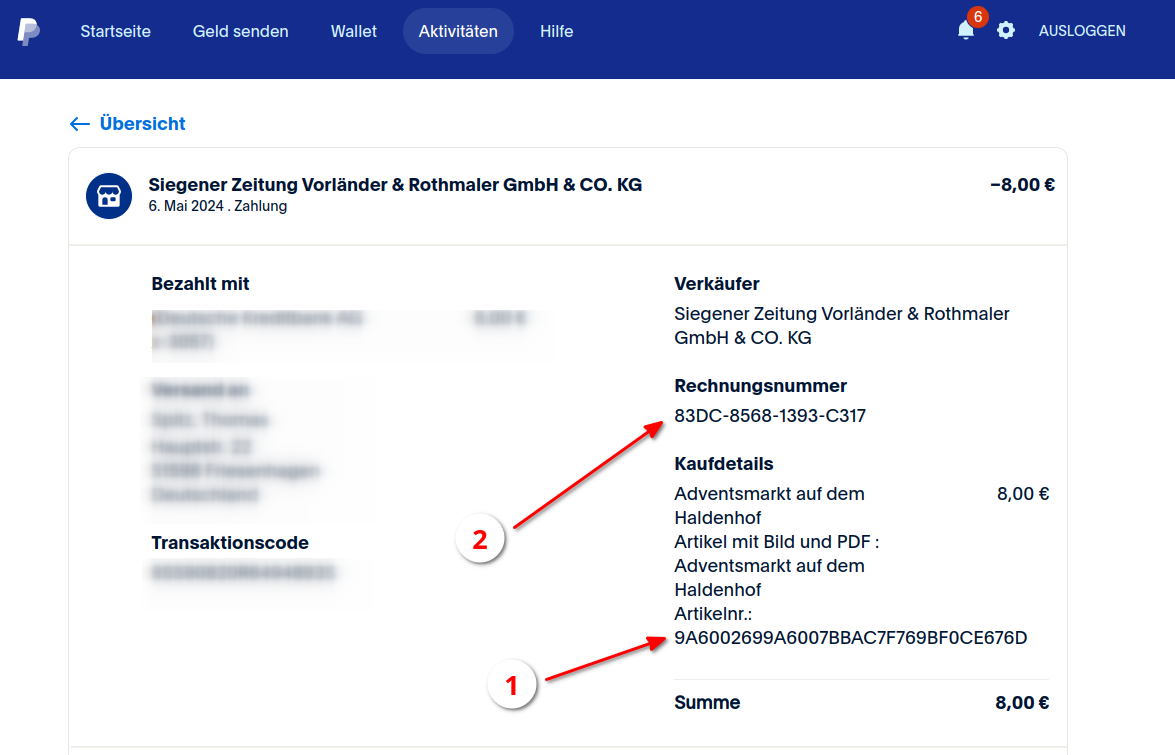
Task: Open settings via the gear icon
Action: [x=1006, y=31]
